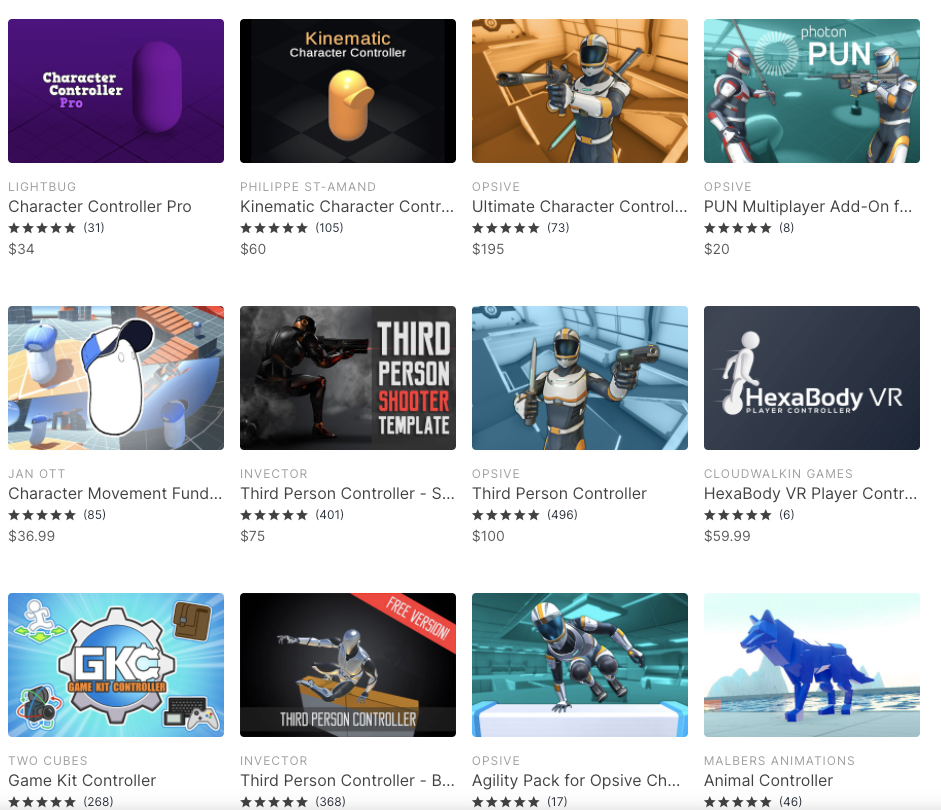941x810 pixels.
Task: Click the Agility Pack for Opsive title
Action: (x=576, y=780)
